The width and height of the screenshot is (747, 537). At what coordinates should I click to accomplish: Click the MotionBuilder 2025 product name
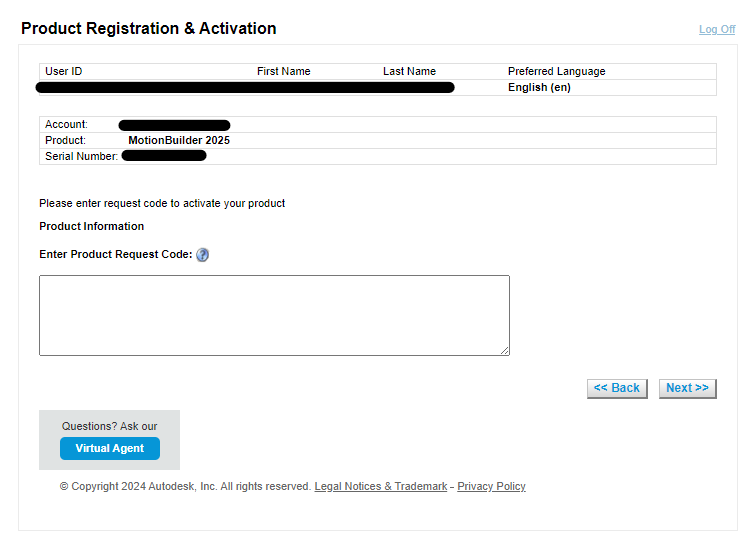click(179, 141)
